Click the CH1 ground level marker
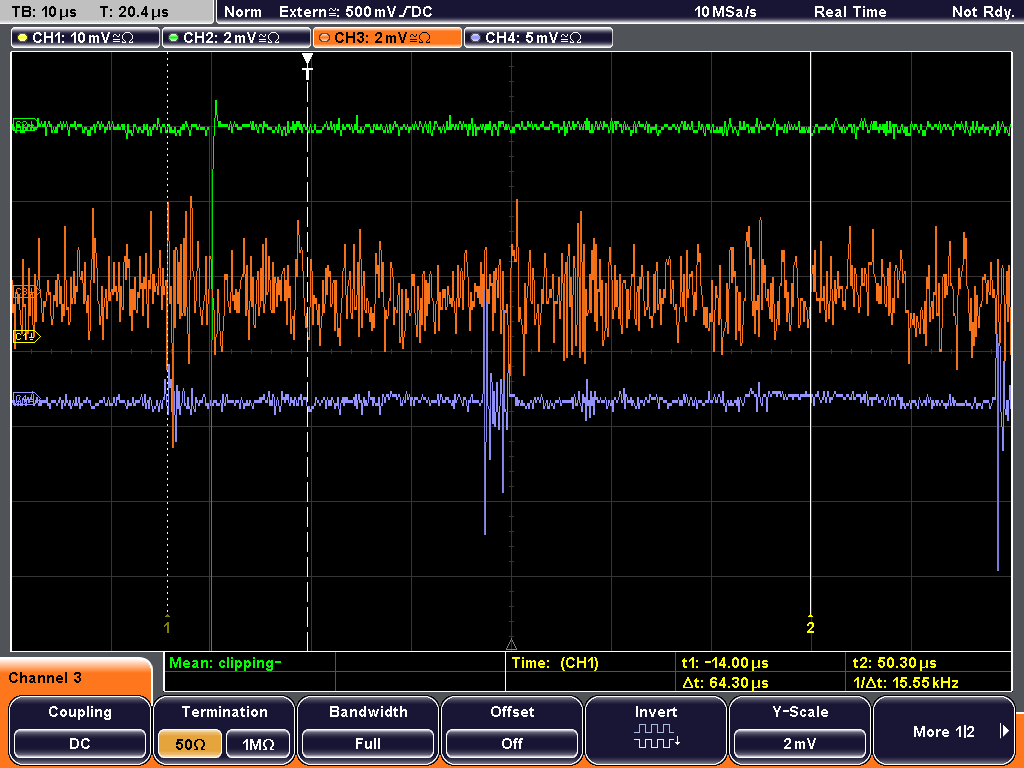This screenshot has width=1024, height=768. click(x=27, y=336)
